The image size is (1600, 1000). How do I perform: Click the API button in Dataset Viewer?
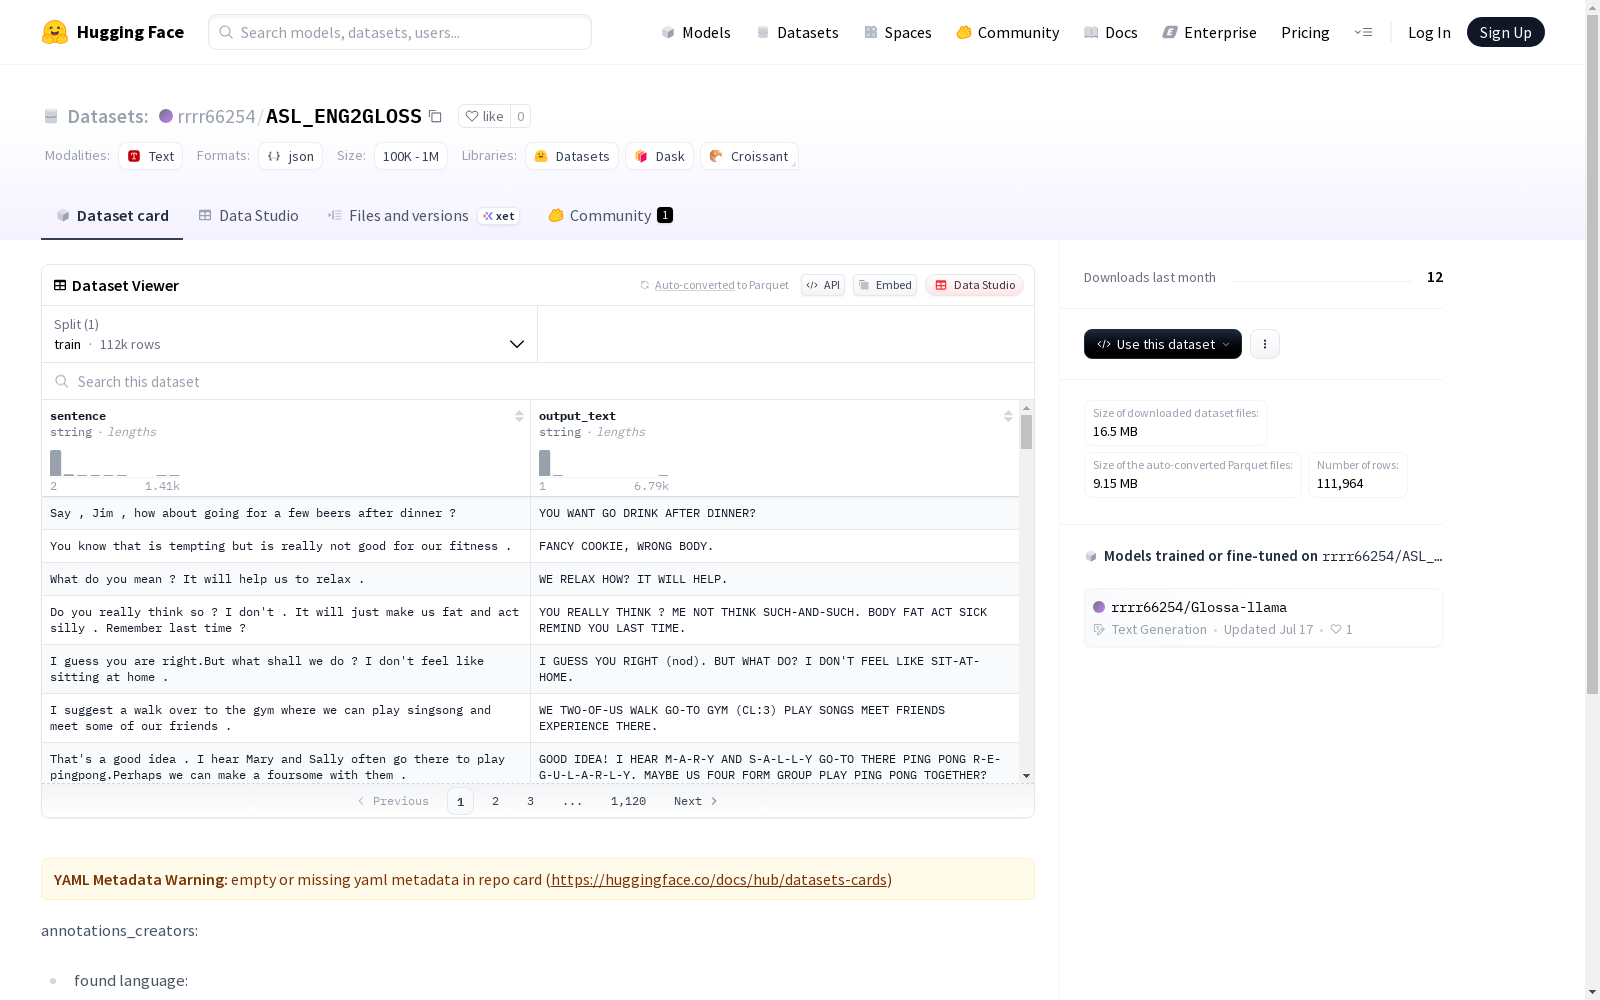(823, 285)
